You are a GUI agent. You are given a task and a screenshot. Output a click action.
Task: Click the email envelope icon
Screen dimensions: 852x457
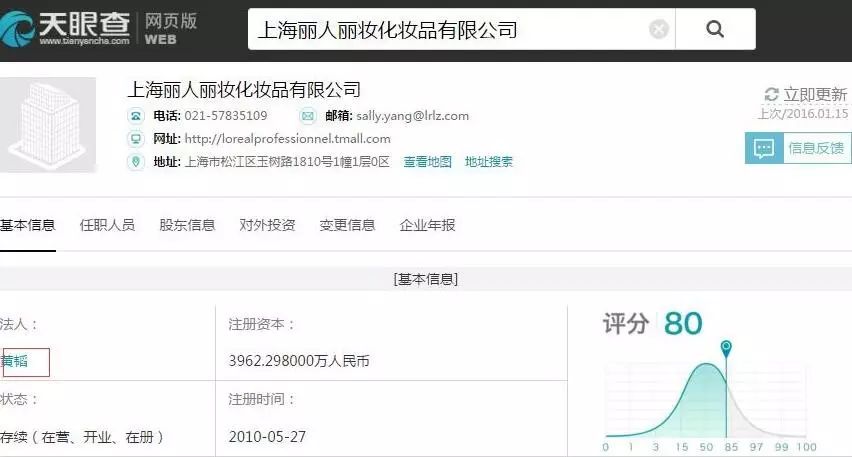[308, 116]
